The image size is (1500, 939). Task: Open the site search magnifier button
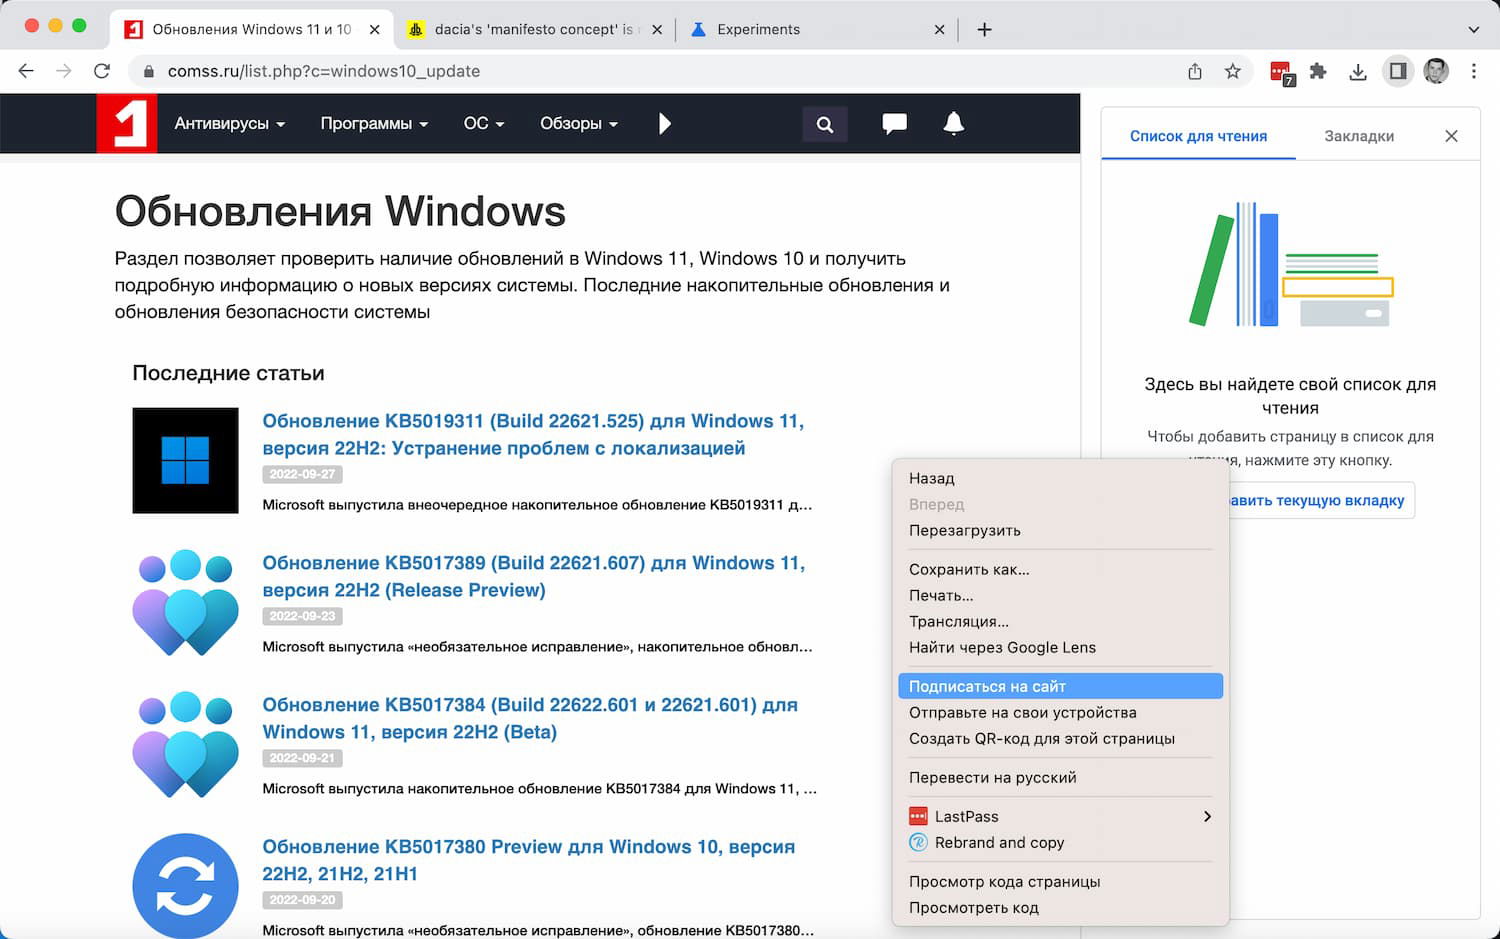(825, 124)
